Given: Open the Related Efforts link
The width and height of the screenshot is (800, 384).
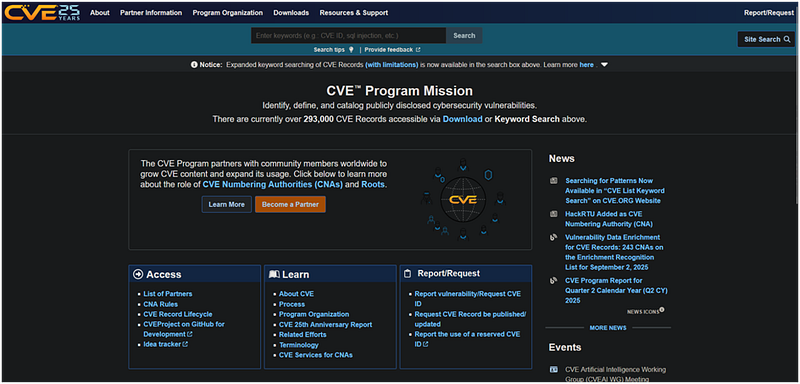Looking at the screenshot, I should 303,335.
